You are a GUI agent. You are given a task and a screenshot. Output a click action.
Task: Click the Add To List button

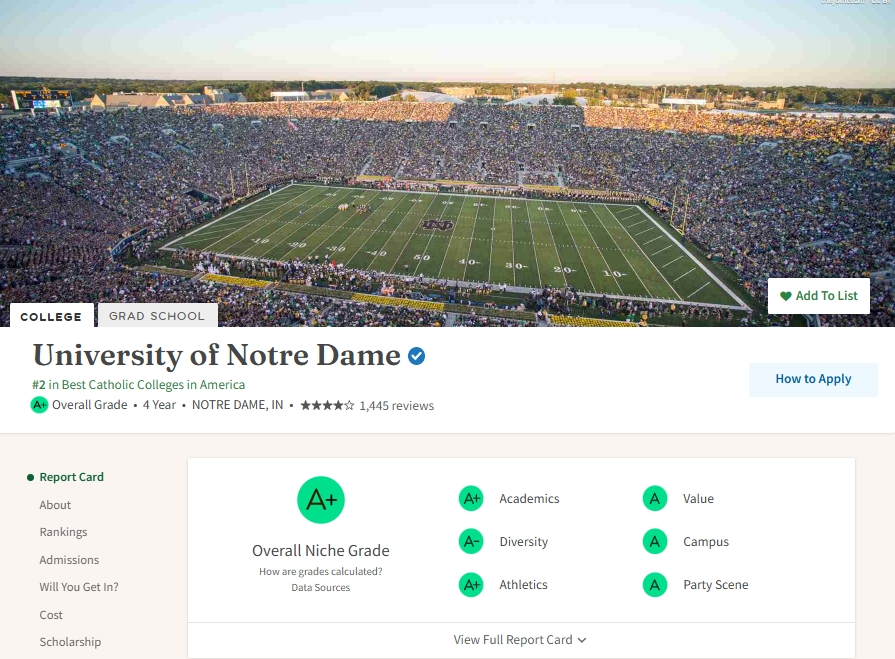(819, 296)
